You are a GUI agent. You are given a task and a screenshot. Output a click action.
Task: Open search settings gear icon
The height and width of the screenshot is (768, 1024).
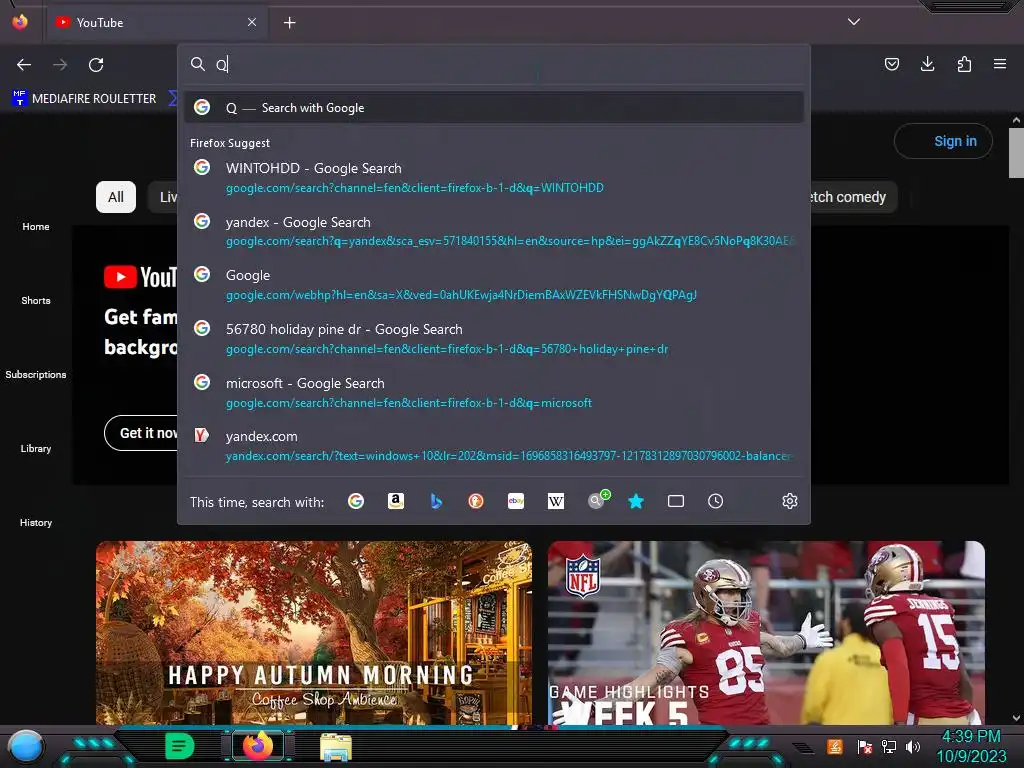[x=790, y=501]
